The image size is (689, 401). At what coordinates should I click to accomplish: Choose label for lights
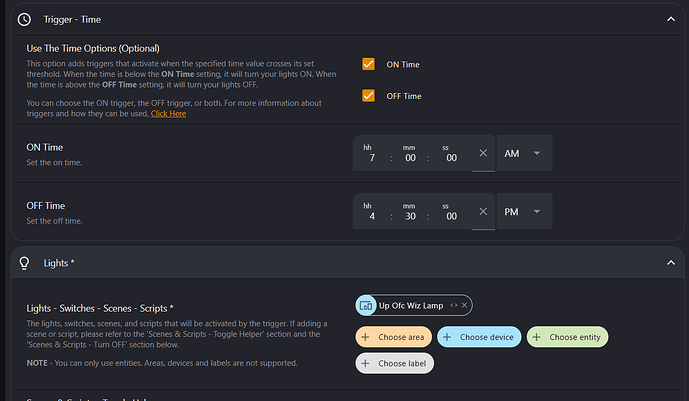pos(395,363)
